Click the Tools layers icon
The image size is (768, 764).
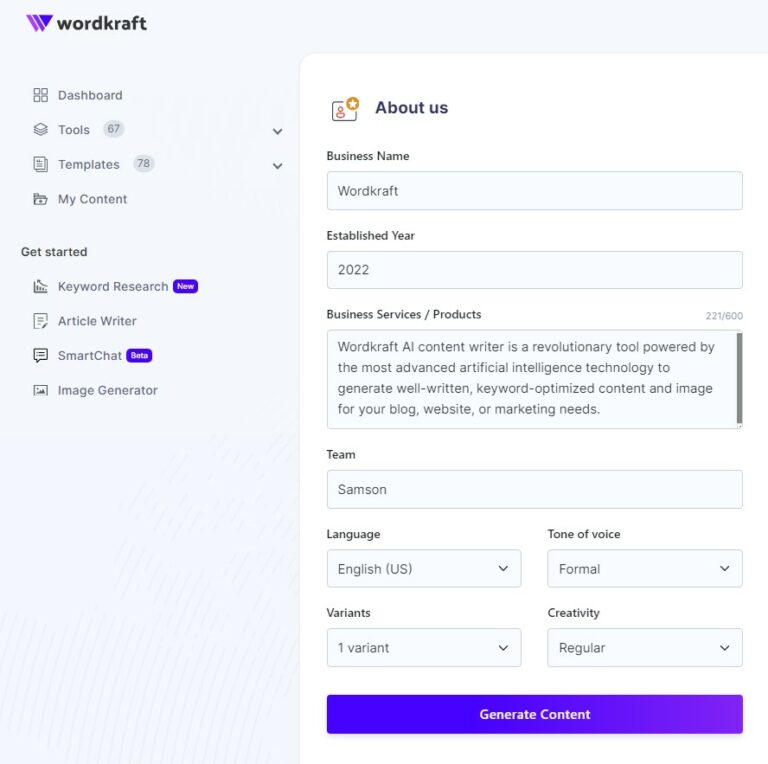(x=40, y=130)
